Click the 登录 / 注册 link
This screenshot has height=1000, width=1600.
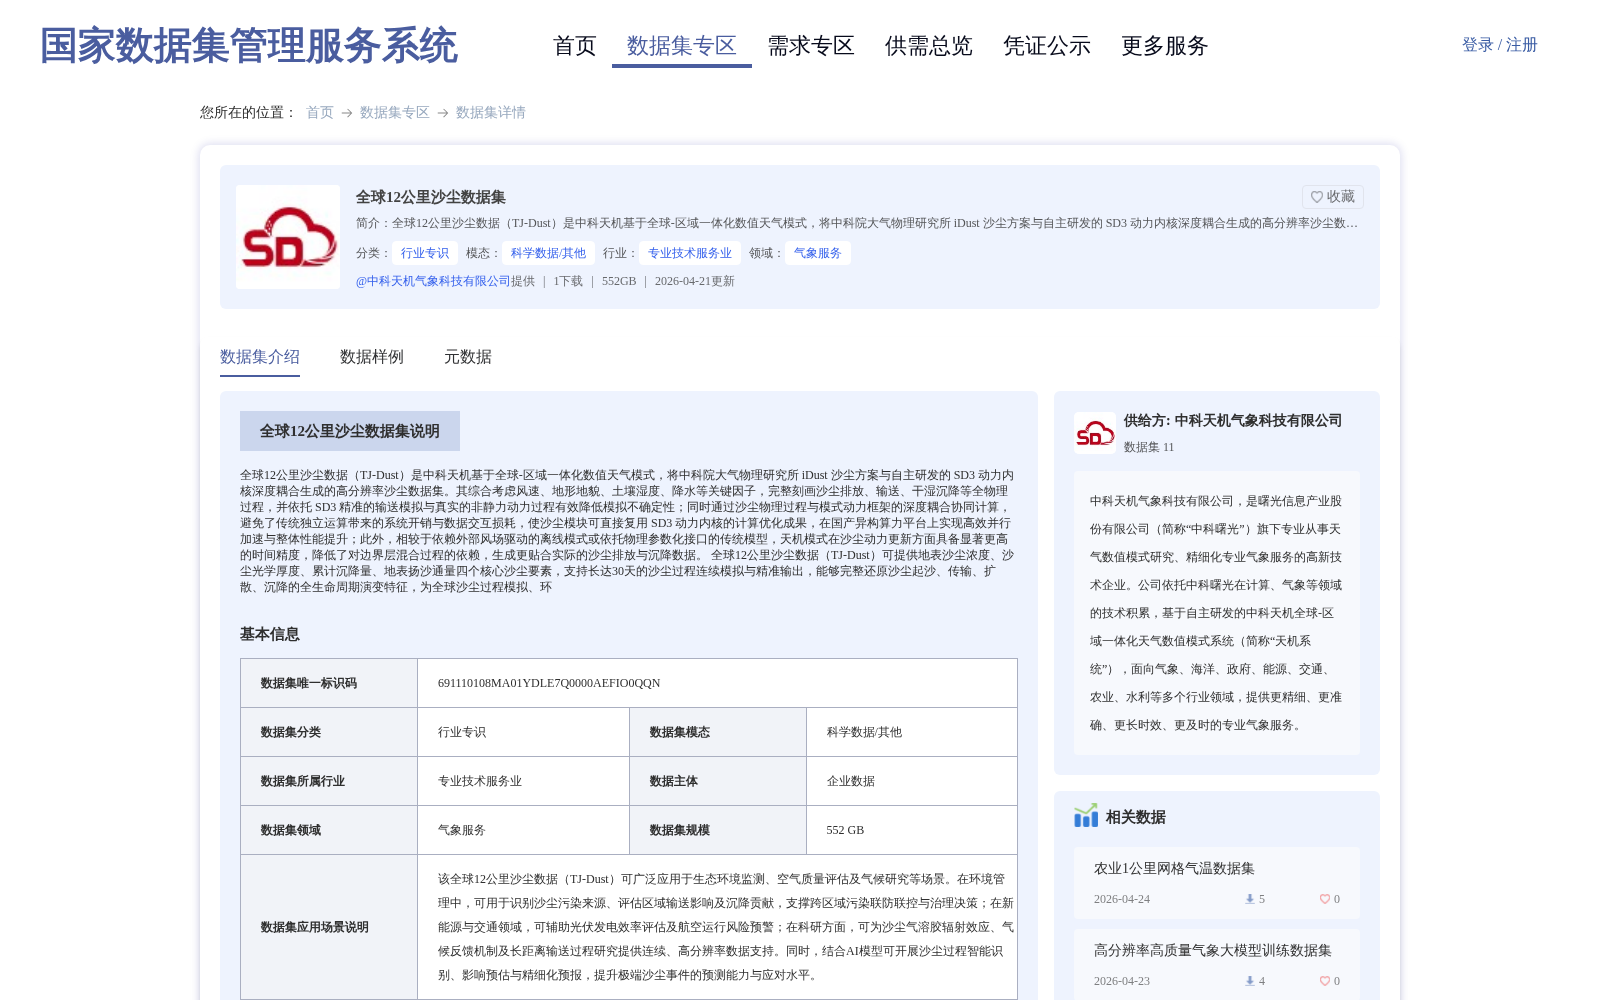click(1500, 45)
